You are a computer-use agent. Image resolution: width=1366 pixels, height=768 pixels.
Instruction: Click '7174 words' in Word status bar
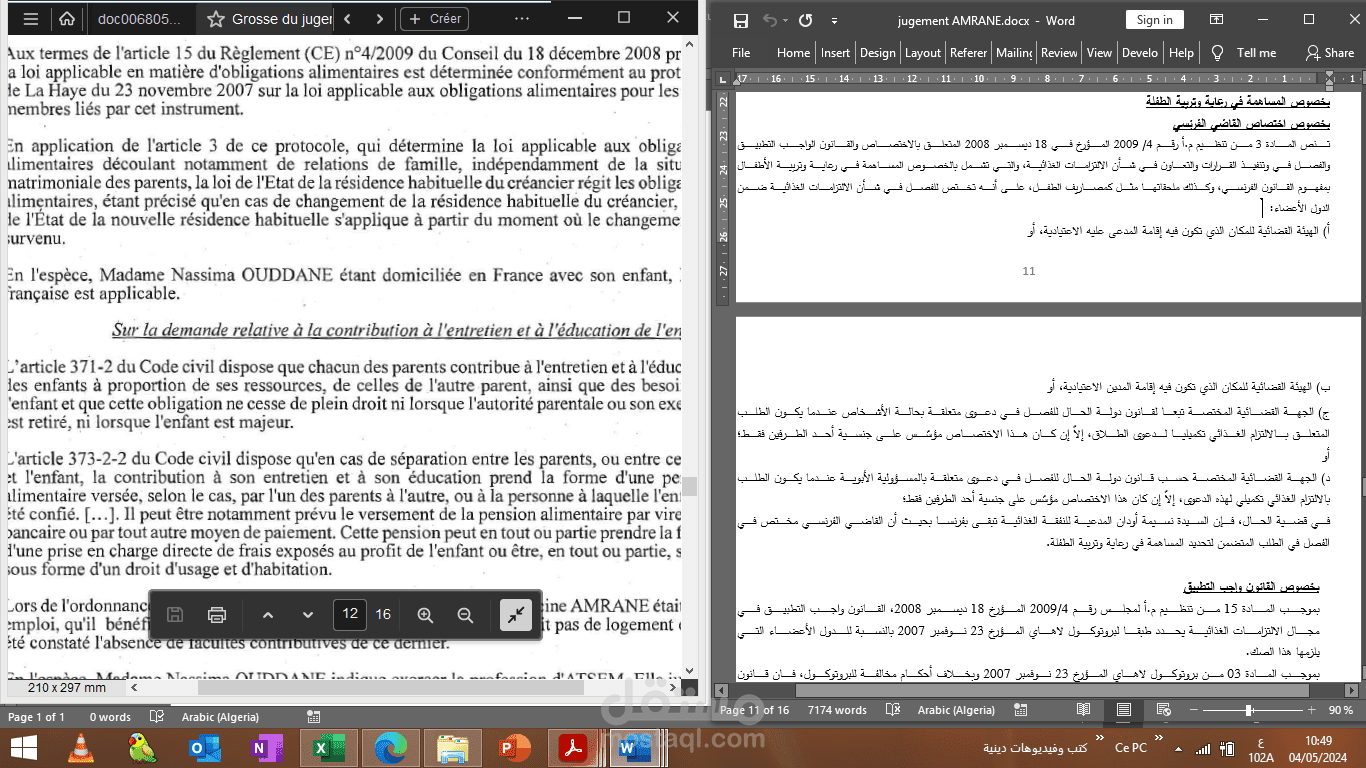pyautogui.click(x=837, y=710)
